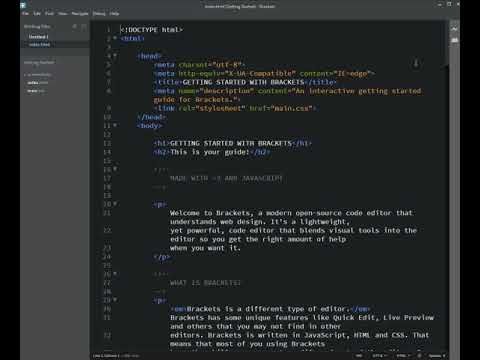The image size is (480, 360).
Task: Collapse the paragraph fold on line 20
Action: 115,204
